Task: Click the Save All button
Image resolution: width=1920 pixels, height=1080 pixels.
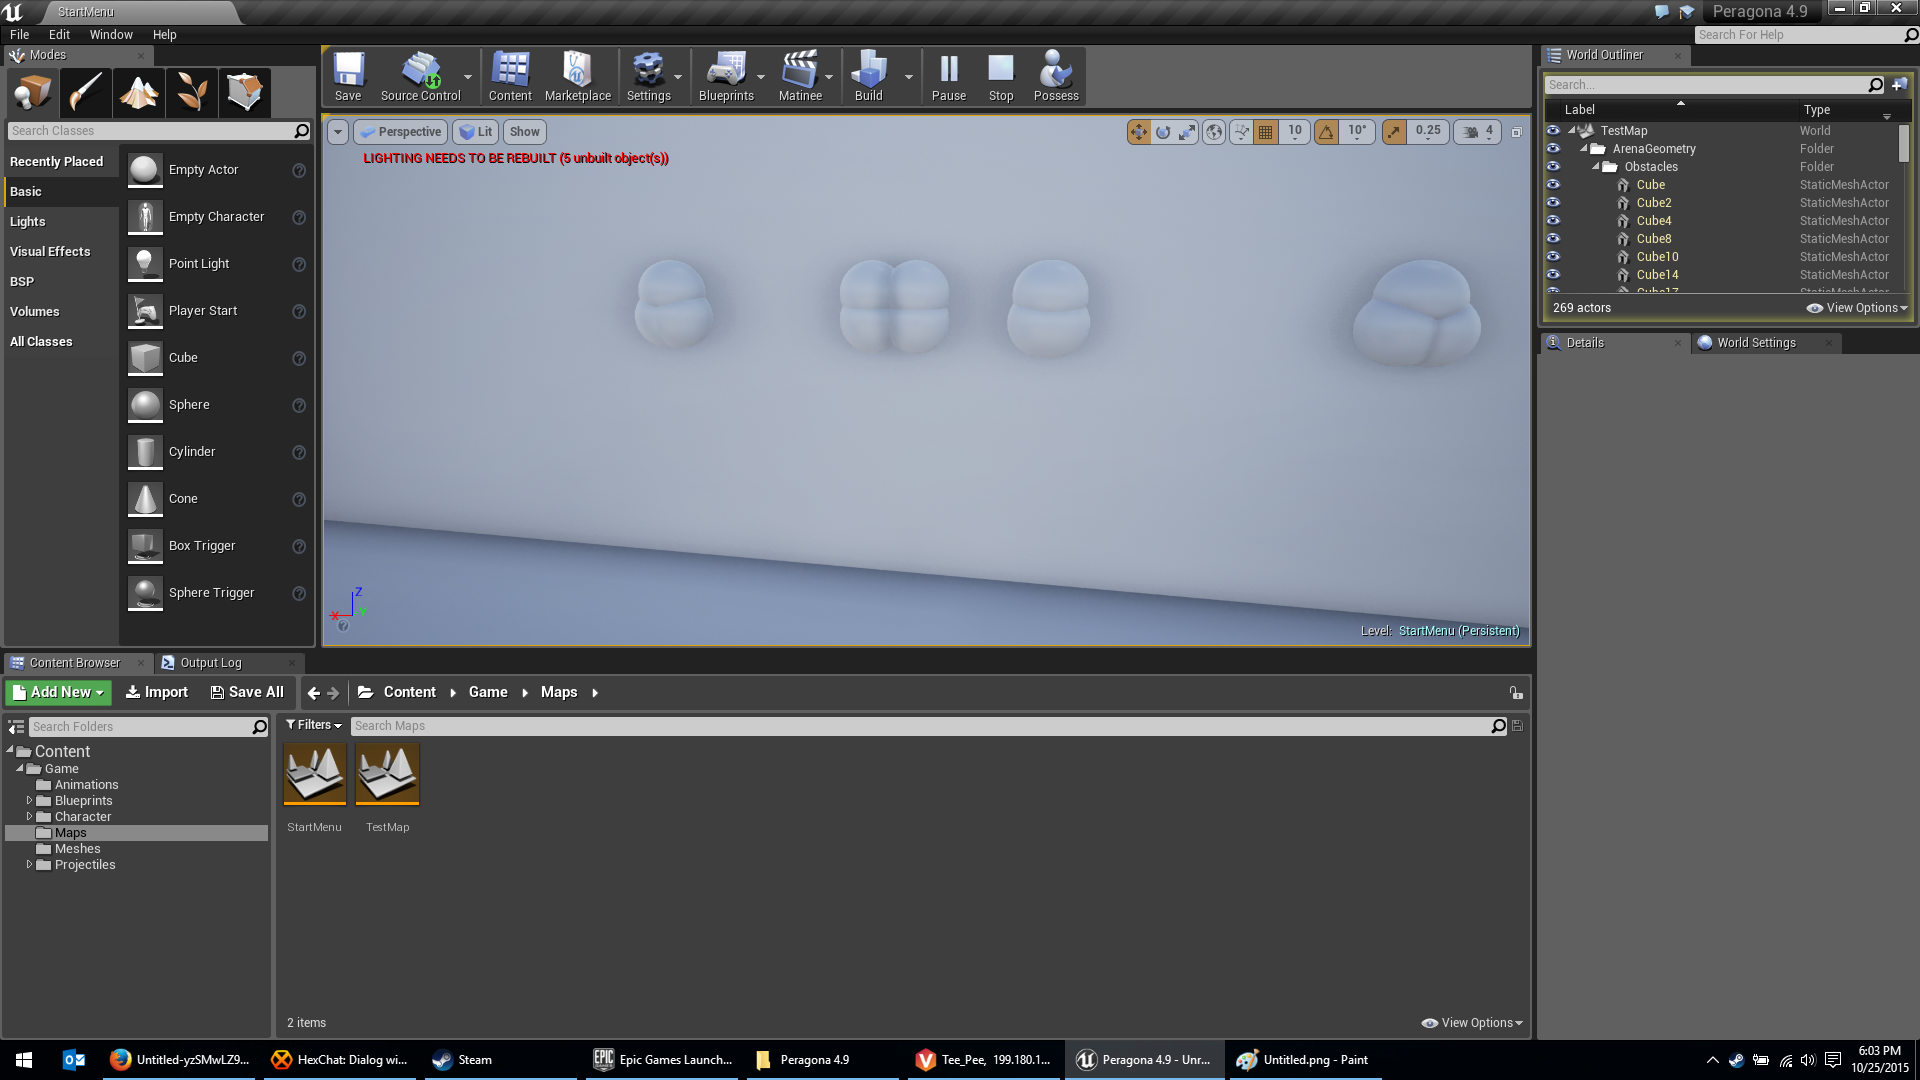Action: point(247,692)
